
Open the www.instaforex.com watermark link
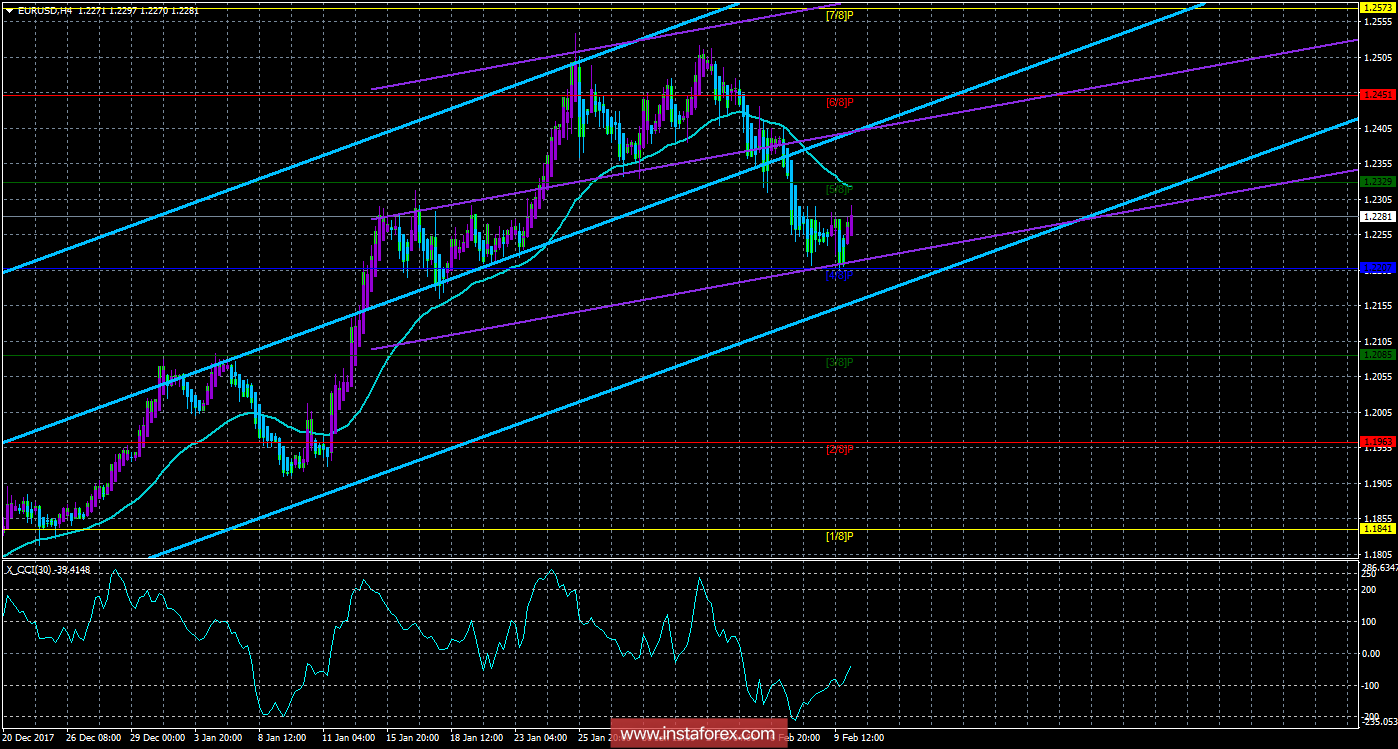[696, 735]
